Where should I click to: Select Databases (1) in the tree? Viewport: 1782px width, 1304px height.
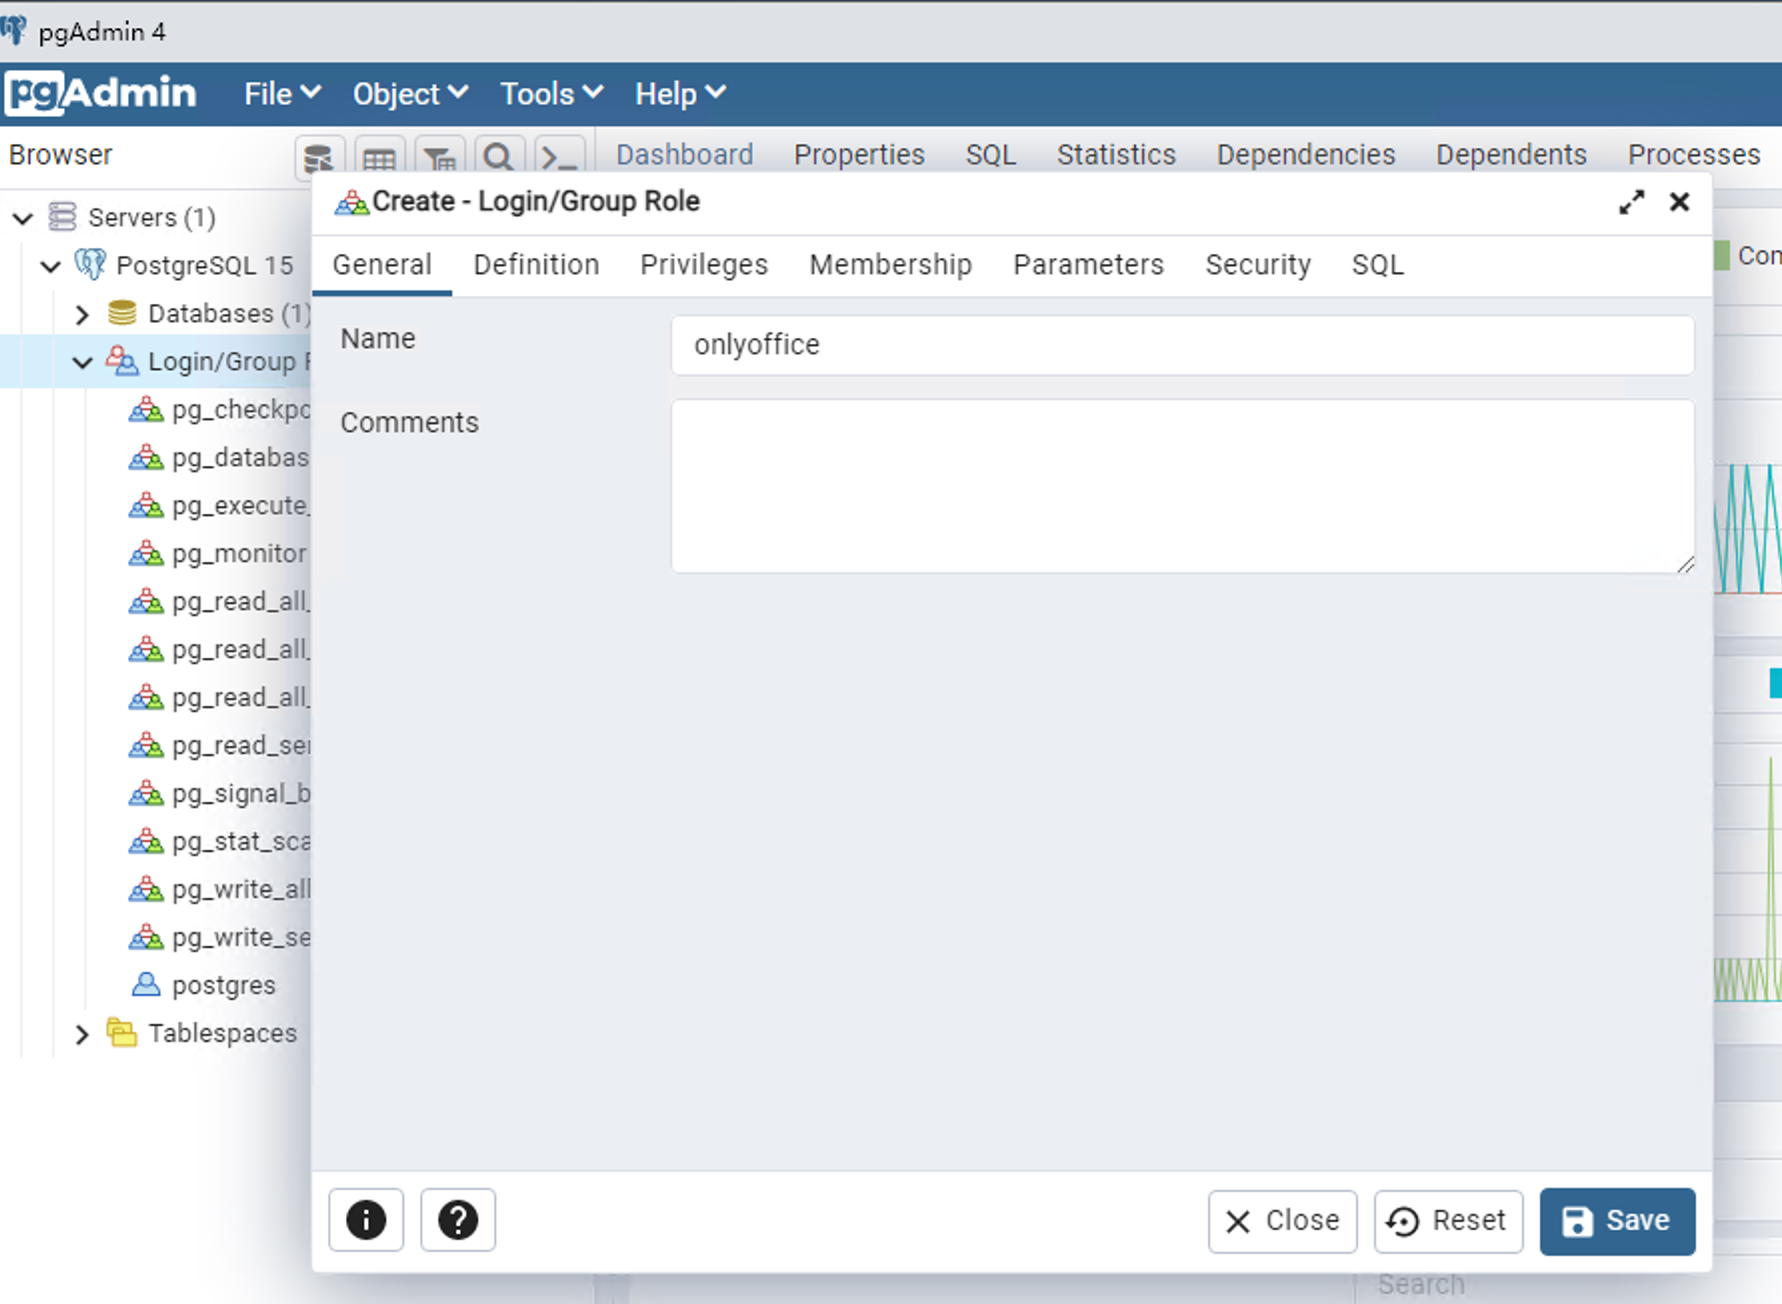[x=229, y=313]
